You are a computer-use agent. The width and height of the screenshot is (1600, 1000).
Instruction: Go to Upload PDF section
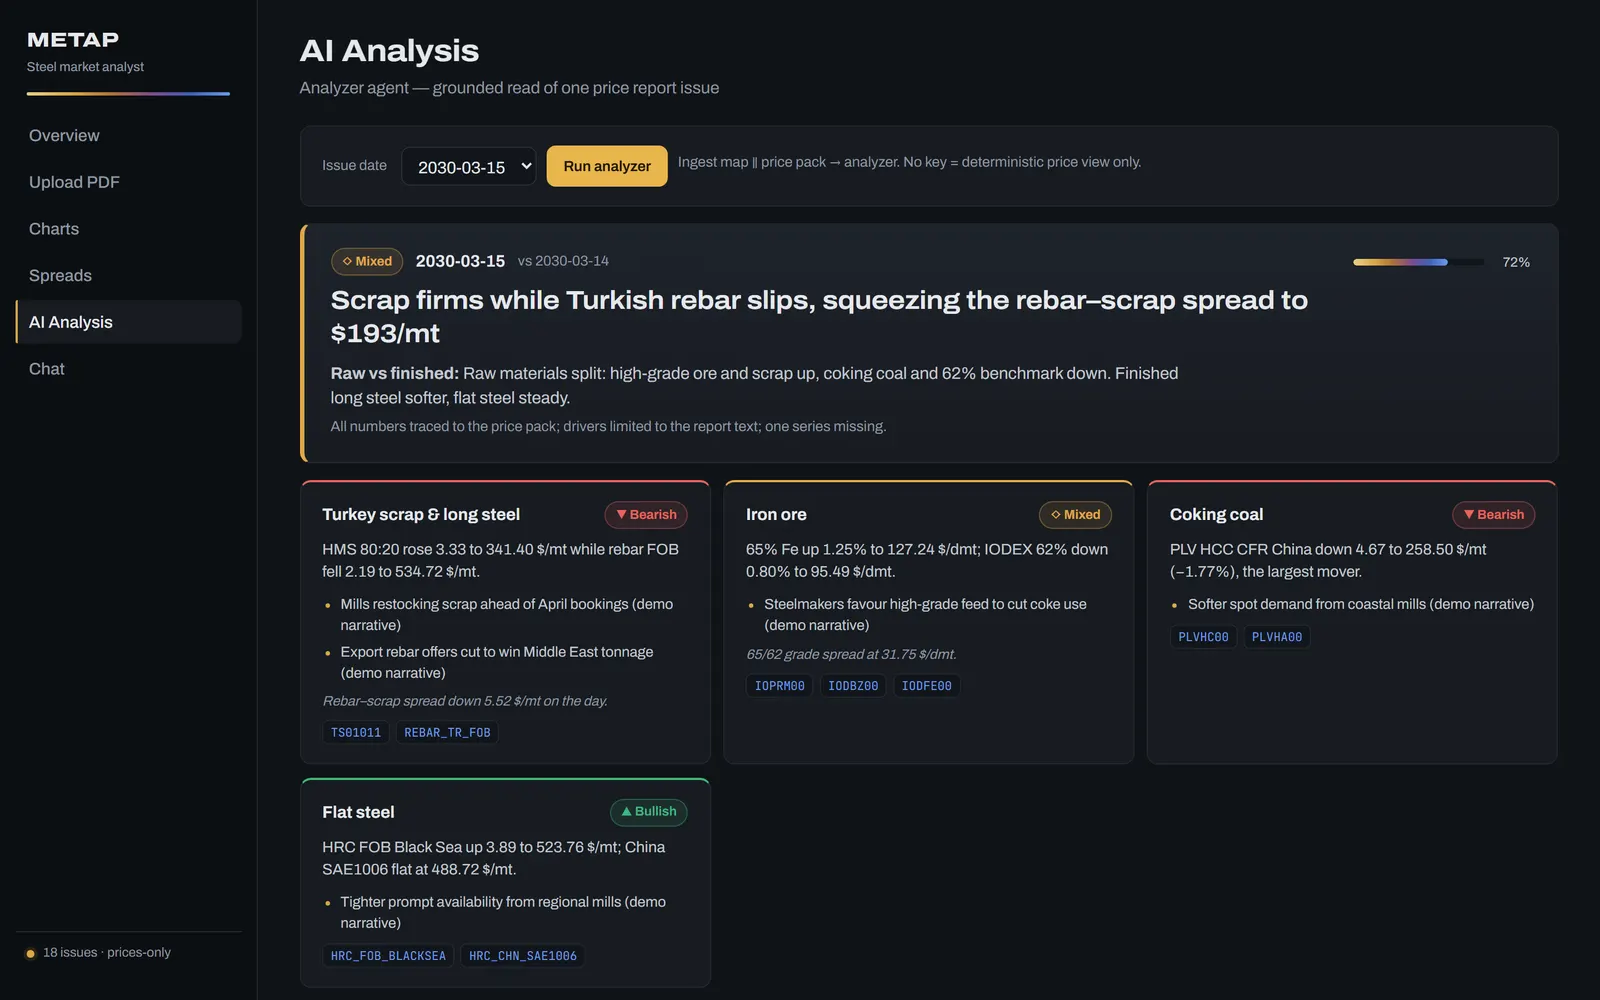click(128, 182)
